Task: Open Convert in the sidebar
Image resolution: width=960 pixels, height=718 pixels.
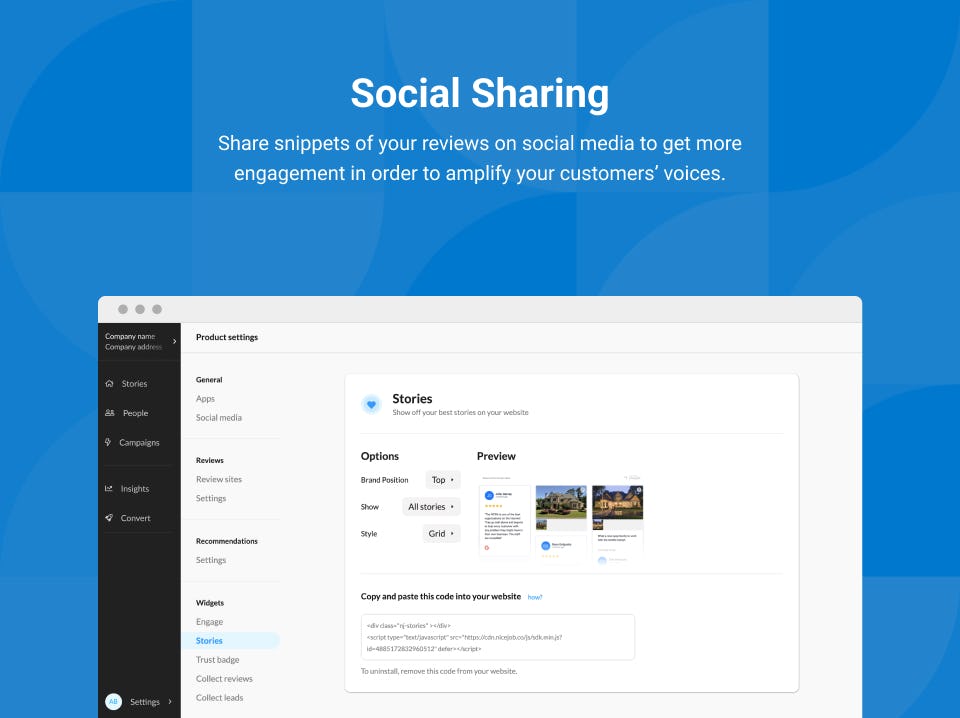Action: point(135,518)
